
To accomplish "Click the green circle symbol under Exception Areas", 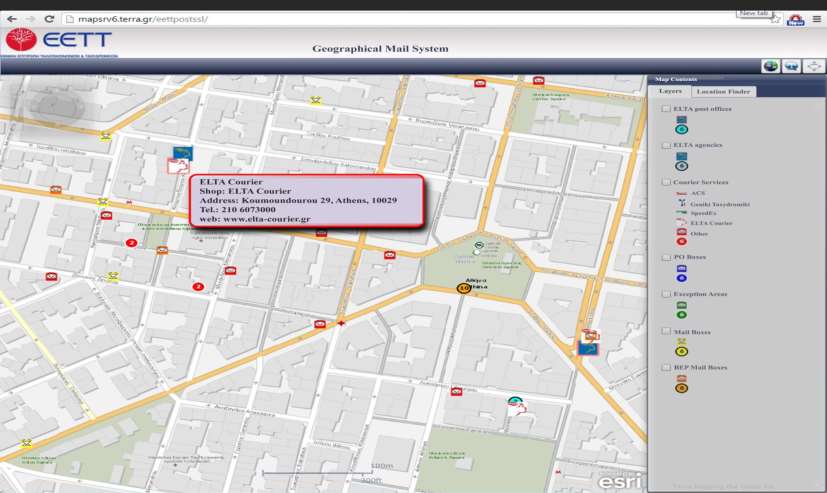I will point(681,315).
